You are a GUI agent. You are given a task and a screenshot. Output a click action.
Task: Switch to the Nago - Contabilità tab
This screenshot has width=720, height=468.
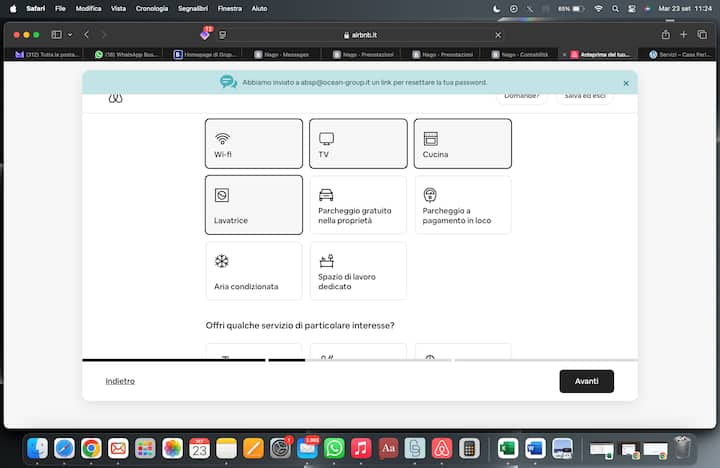[520, 54]
